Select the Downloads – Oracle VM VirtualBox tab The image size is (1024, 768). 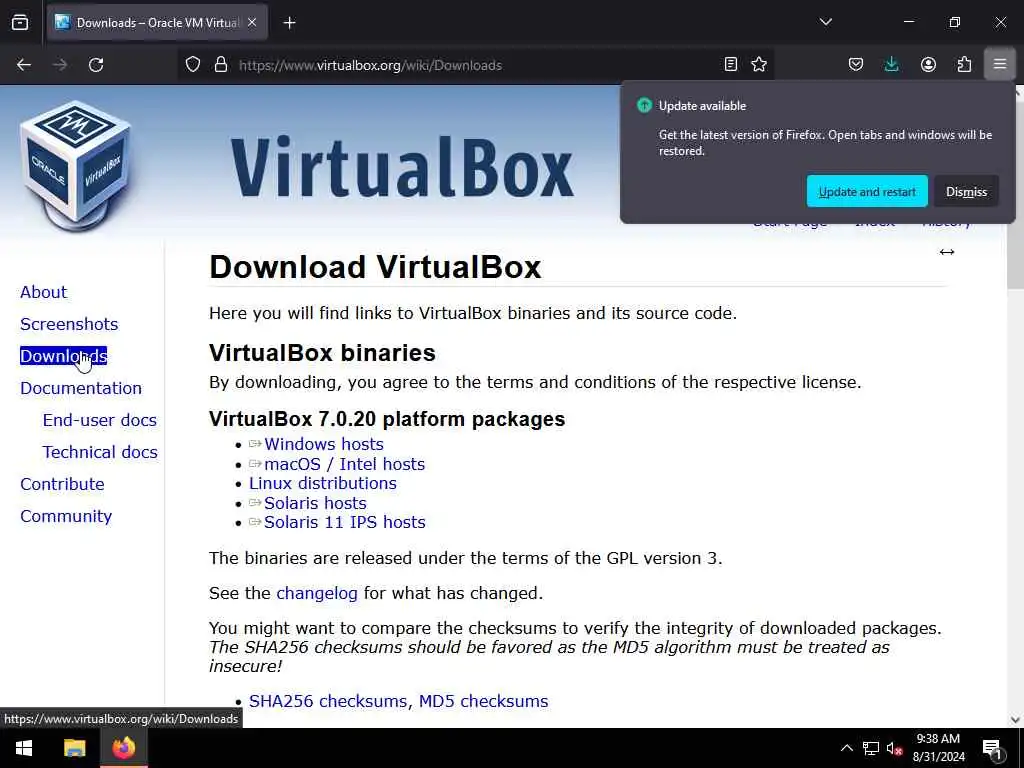point(157,23)
